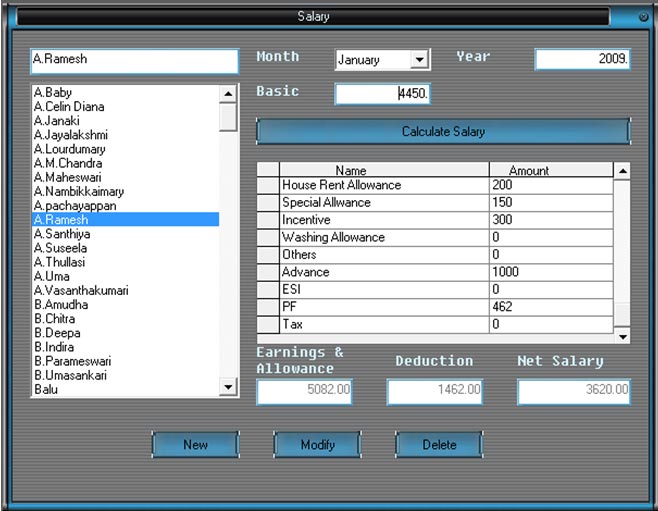Click the Basic salary input field
Screen dimensions: 658x511
coord(382,93)
